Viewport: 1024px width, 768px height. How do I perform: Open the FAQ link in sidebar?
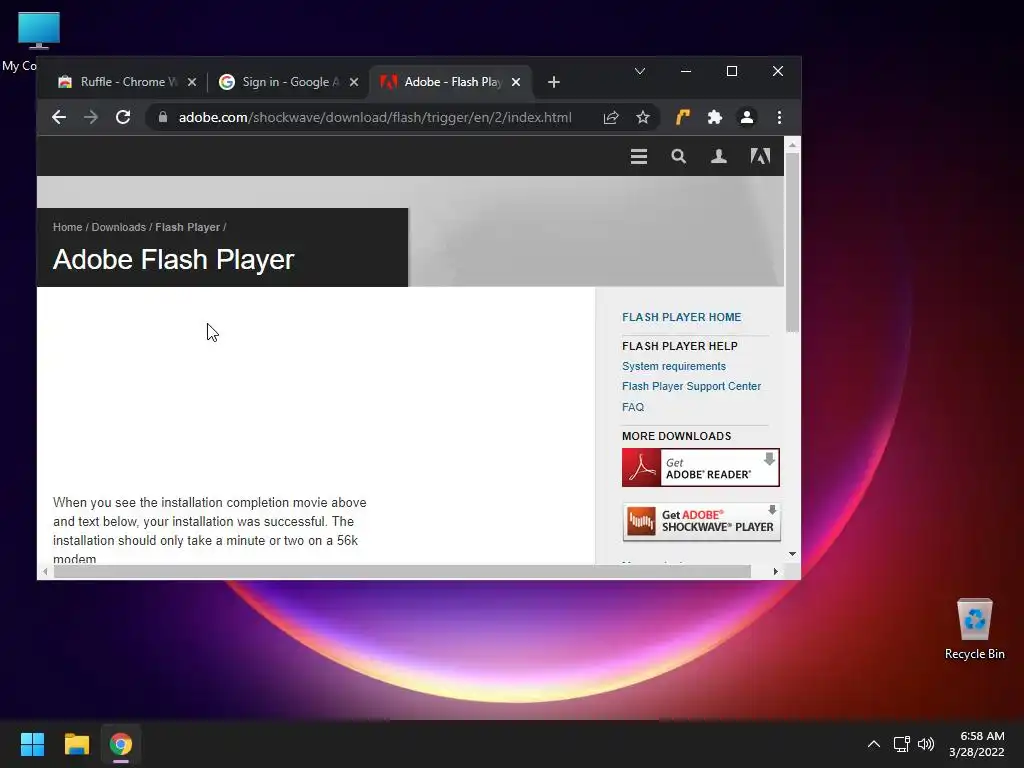click(x=632, y=408)
